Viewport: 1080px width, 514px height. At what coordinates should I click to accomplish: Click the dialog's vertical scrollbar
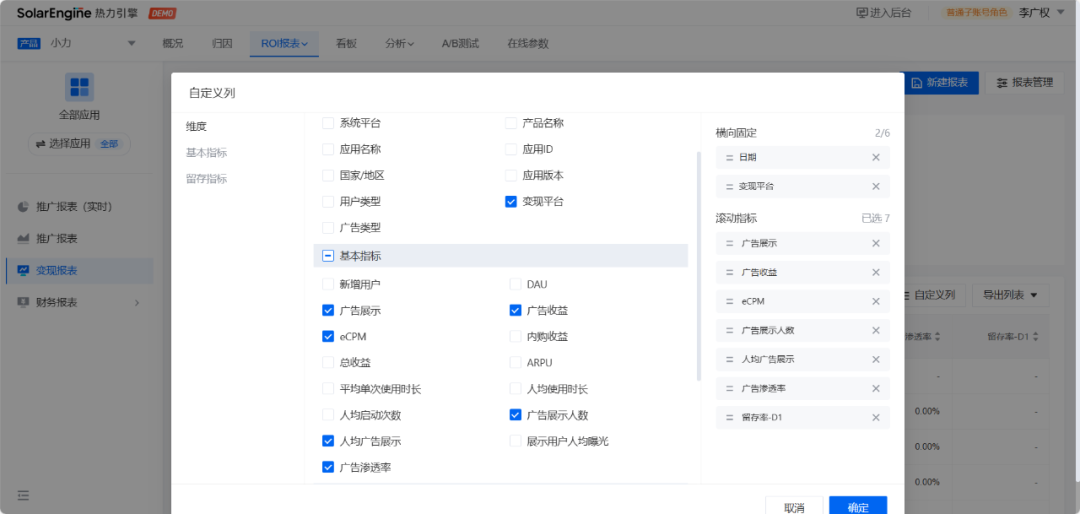[699, 266]
